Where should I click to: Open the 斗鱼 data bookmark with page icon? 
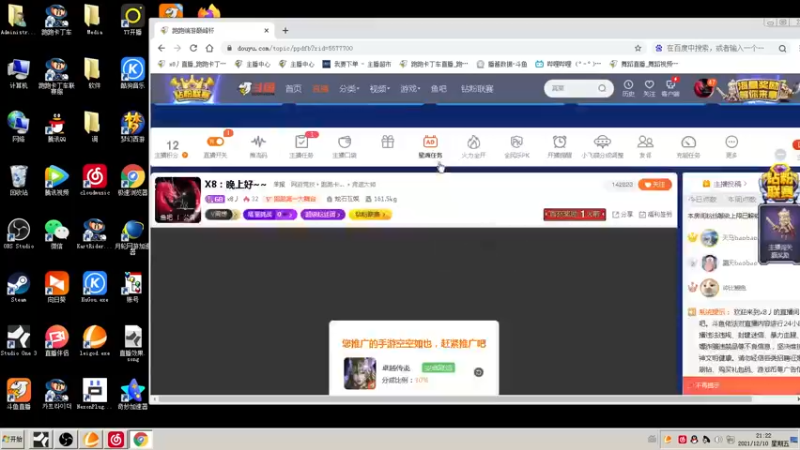(x=502, y=64)
